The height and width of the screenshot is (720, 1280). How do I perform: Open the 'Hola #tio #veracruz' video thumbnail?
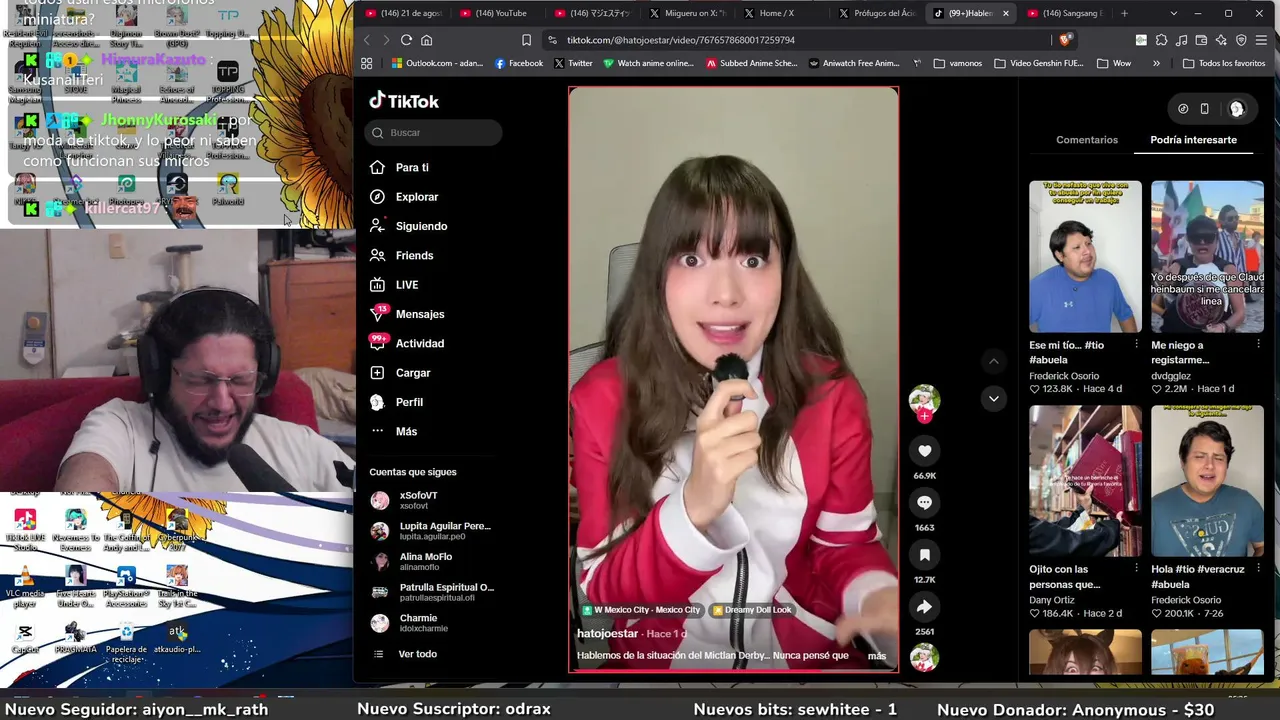coord(1207,481)
